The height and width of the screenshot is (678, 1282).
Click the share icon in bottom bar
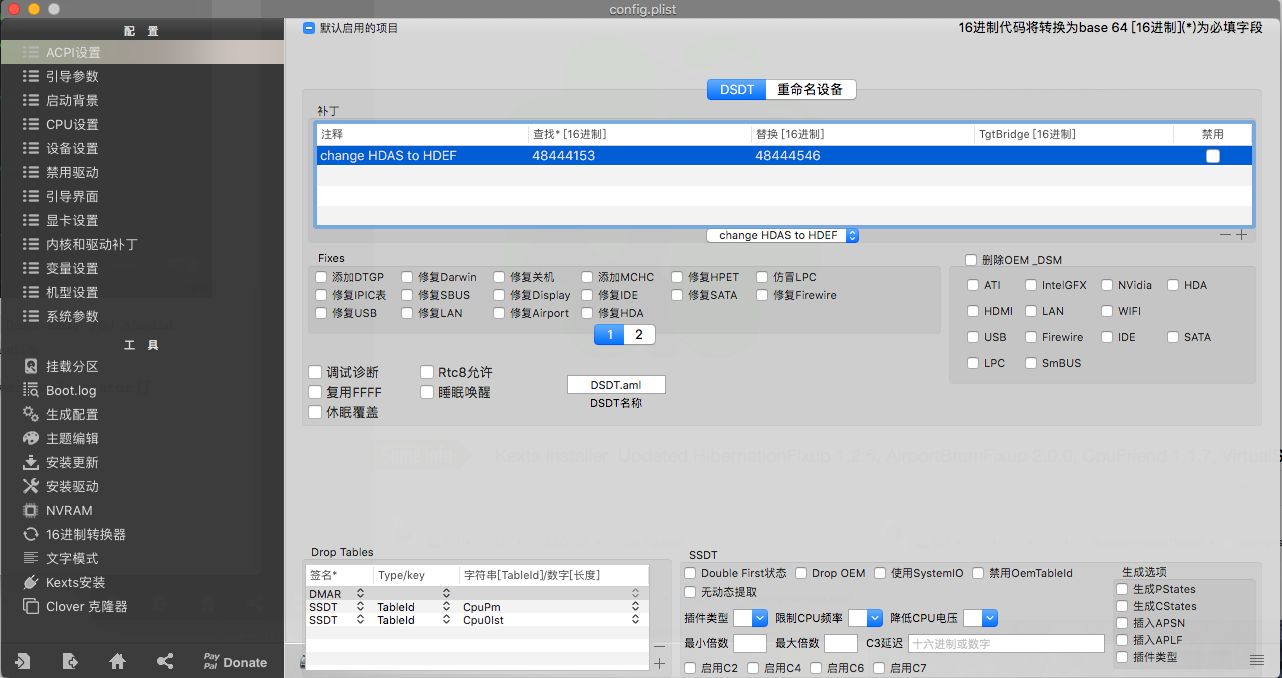tap(165, 661)
